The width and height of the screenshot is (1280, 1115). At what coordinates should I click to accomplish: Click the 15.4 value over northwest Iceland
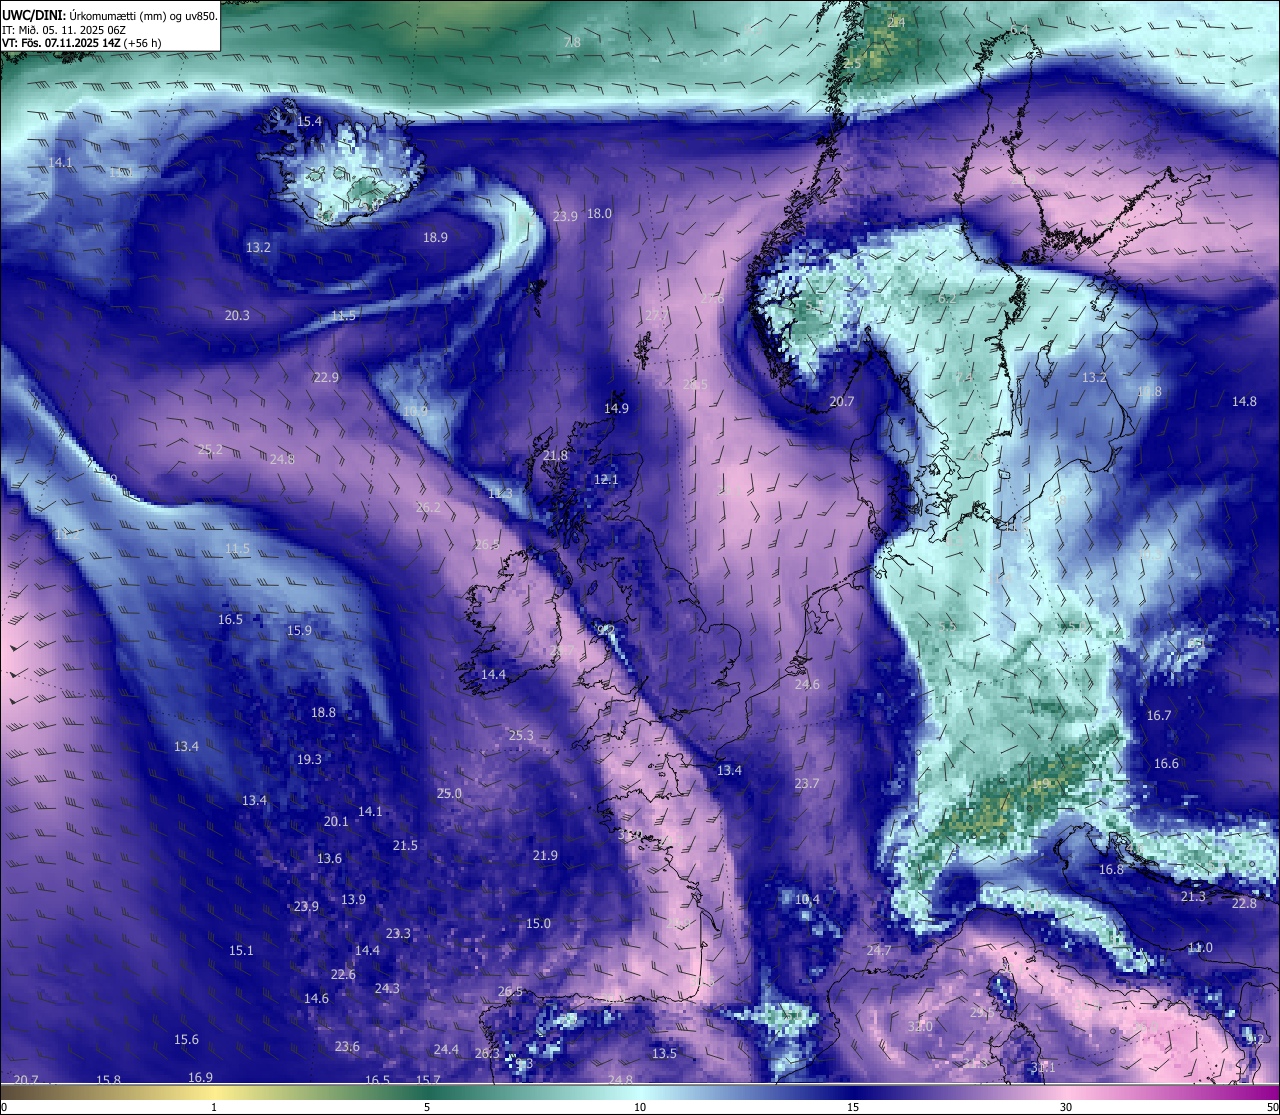[310, 122]
